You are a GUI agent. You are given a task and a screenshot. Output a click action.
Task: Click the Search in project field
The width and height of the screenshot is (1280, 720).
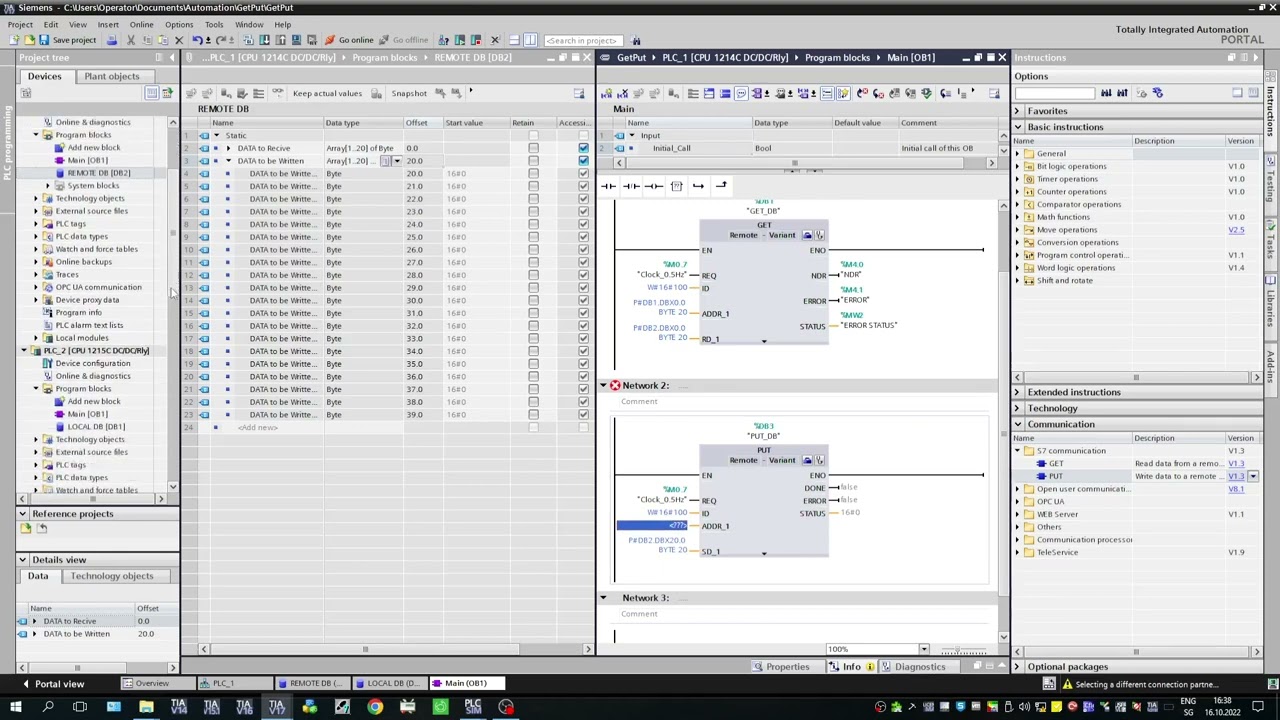(583, 40)
